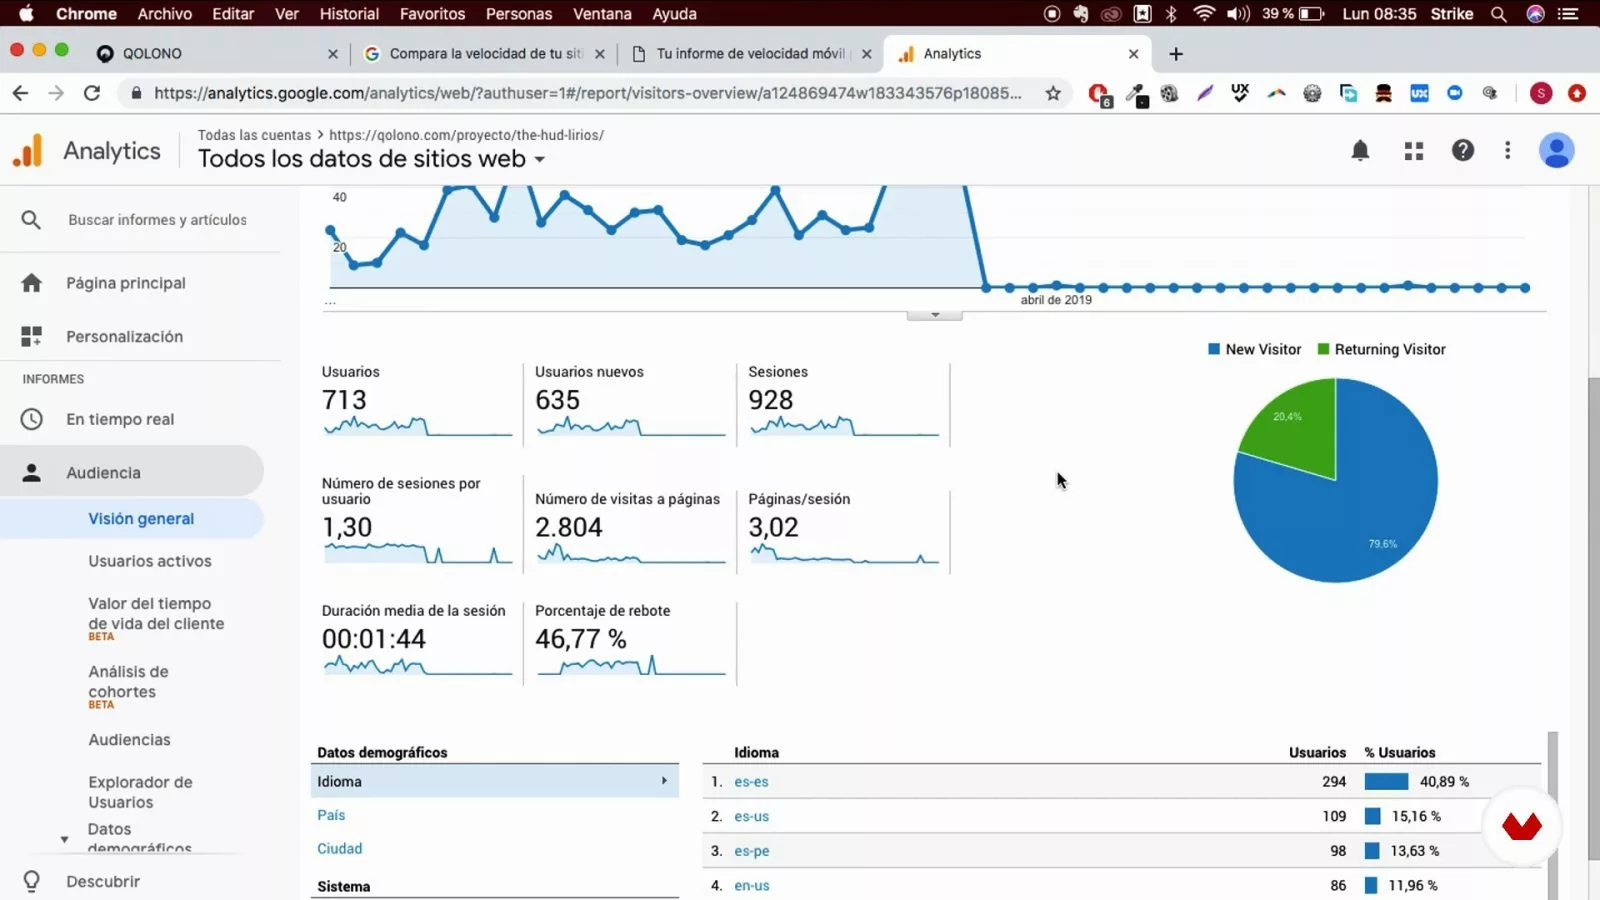Select País in demographic data list
1600x900 pixels.
[331, 815]
